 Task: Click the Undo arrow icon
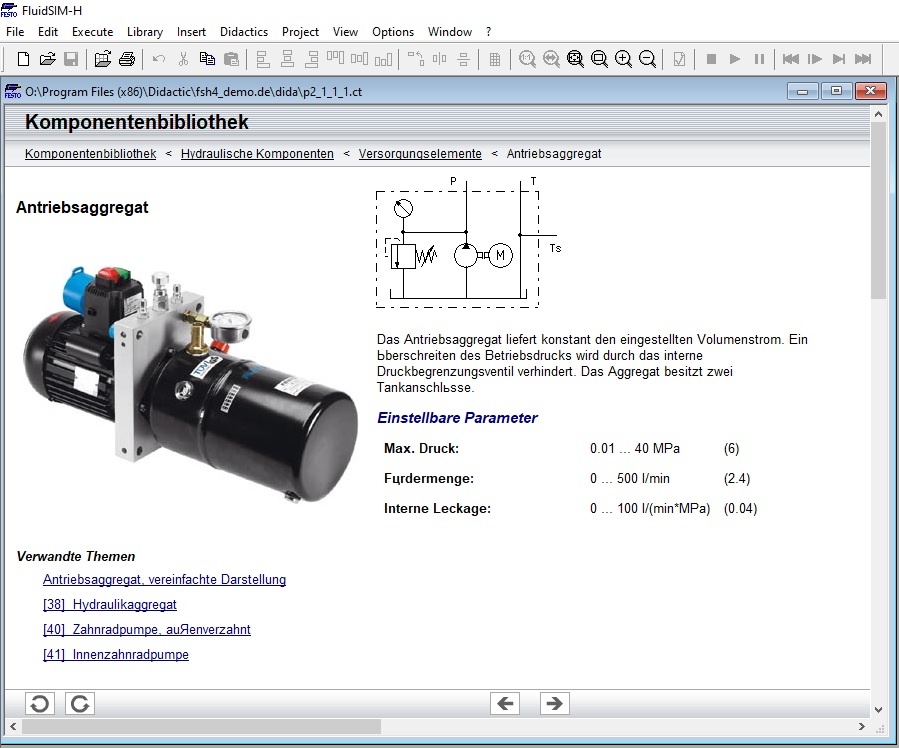159,59
